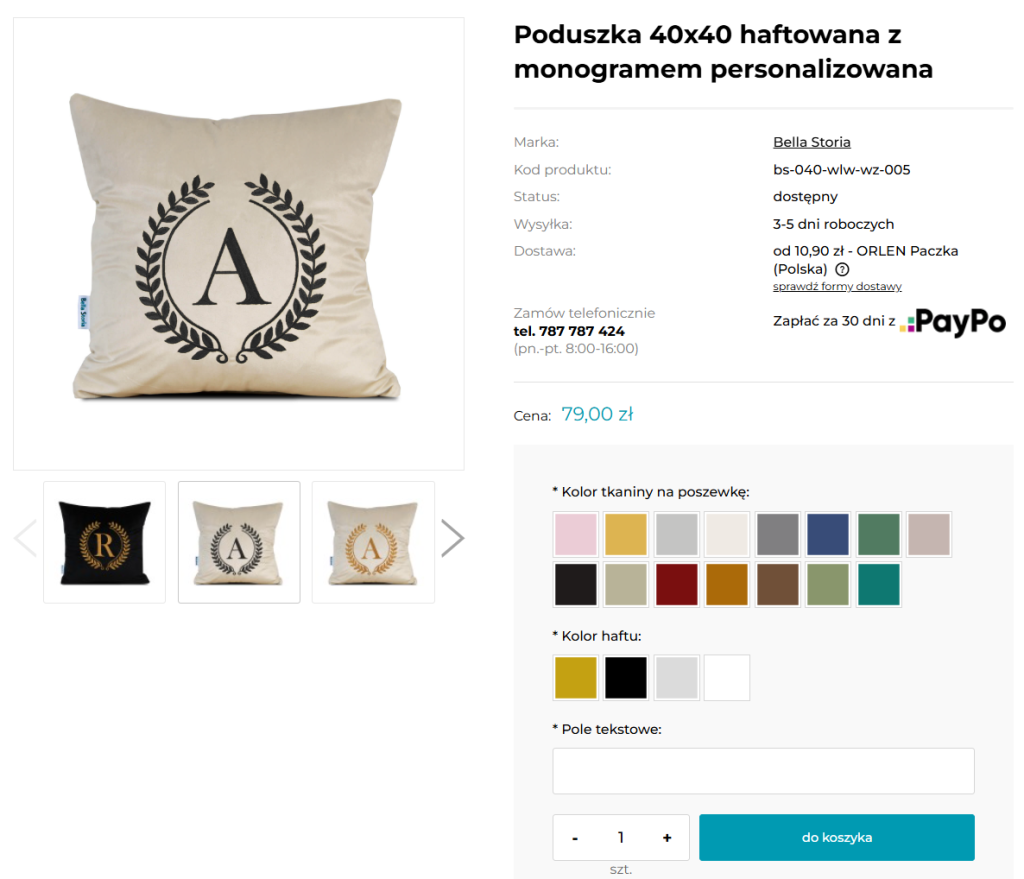
Task: Select the black pillow with gold R thumbnail
Action: pyautogui.click(x=104, y=542)
